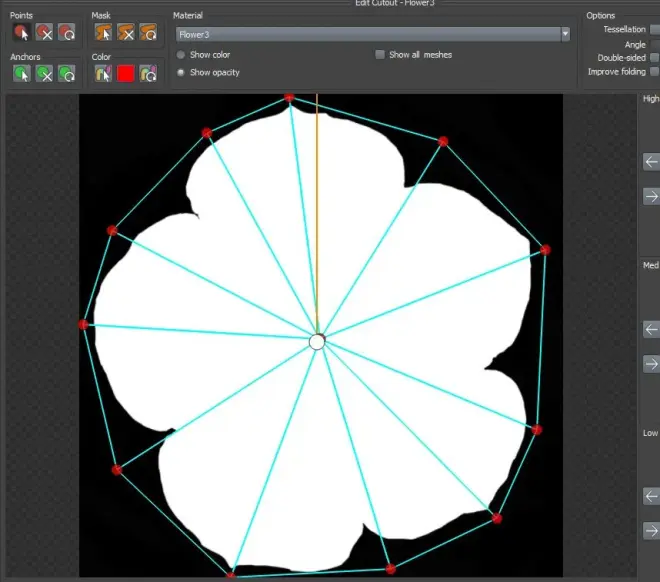Select the add Points tool
The height and width of the screenshot is (582, 660).
[21, 32]
